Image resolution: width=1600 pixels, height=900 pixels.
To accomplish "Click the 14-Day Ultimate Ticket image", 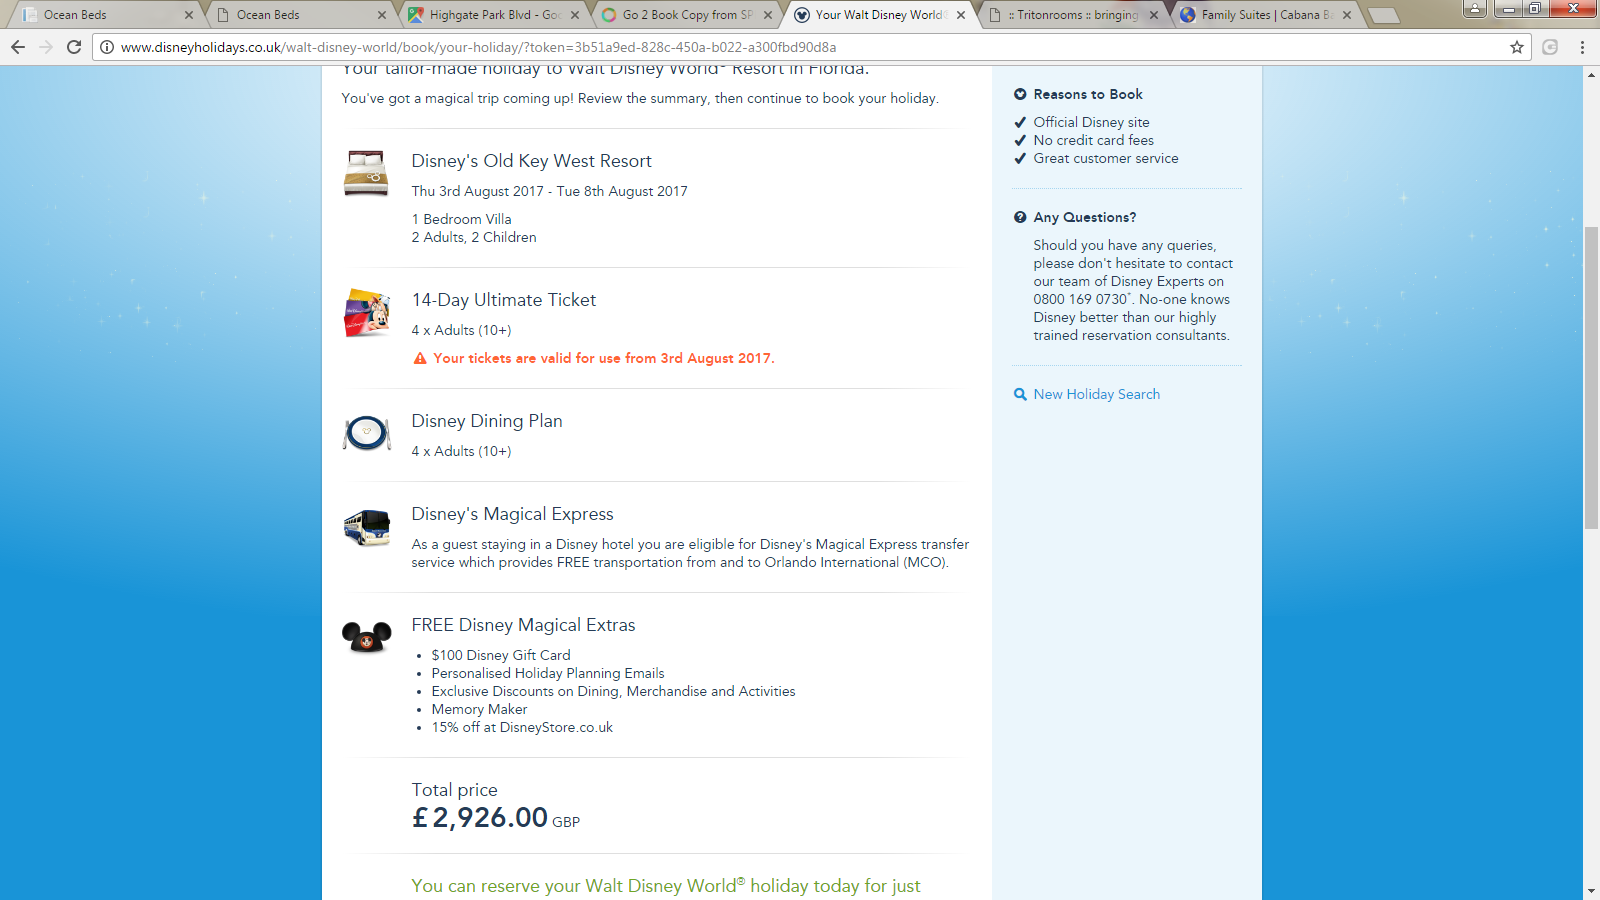I will coord(367,313).
